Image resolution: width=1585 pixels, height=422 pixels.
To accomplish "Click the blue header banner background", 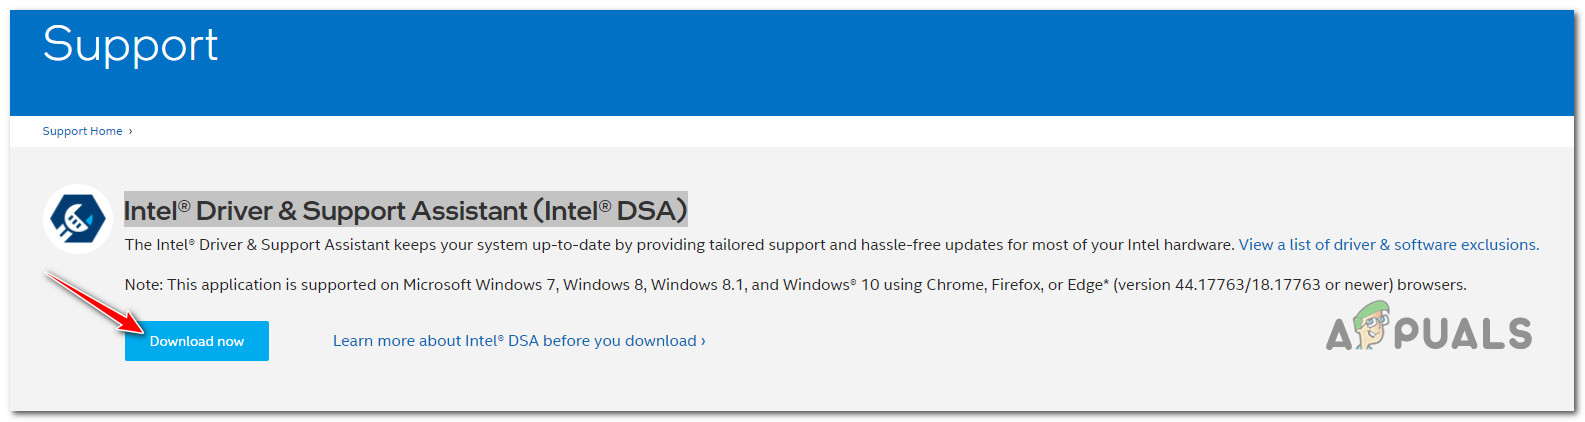I will (800, 60).
